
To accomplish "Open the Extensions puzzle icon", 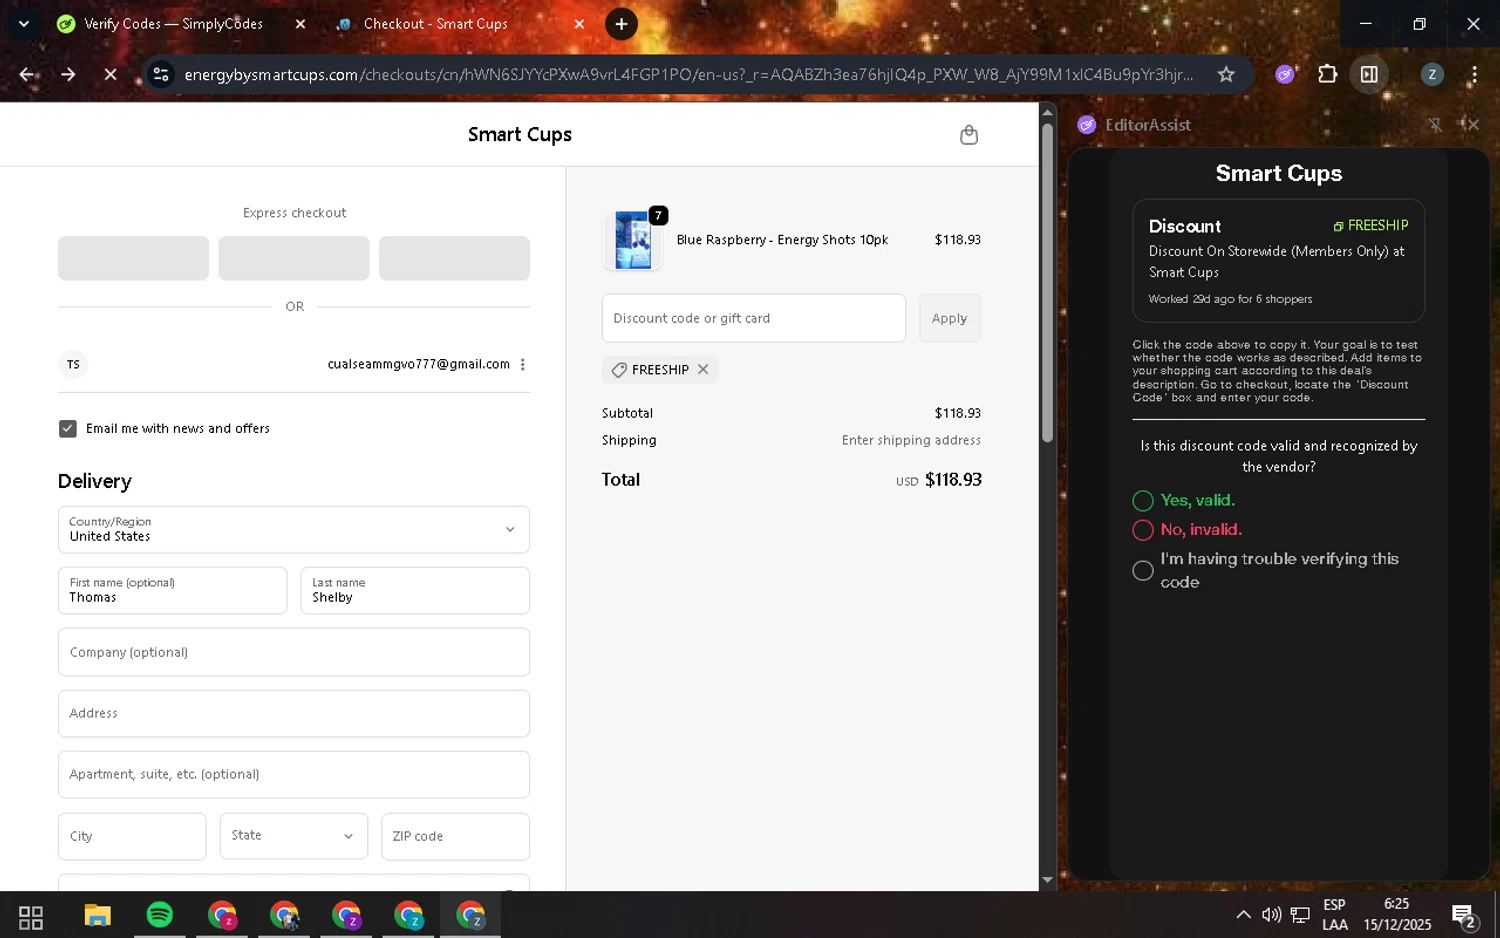I will point(1327,75).
